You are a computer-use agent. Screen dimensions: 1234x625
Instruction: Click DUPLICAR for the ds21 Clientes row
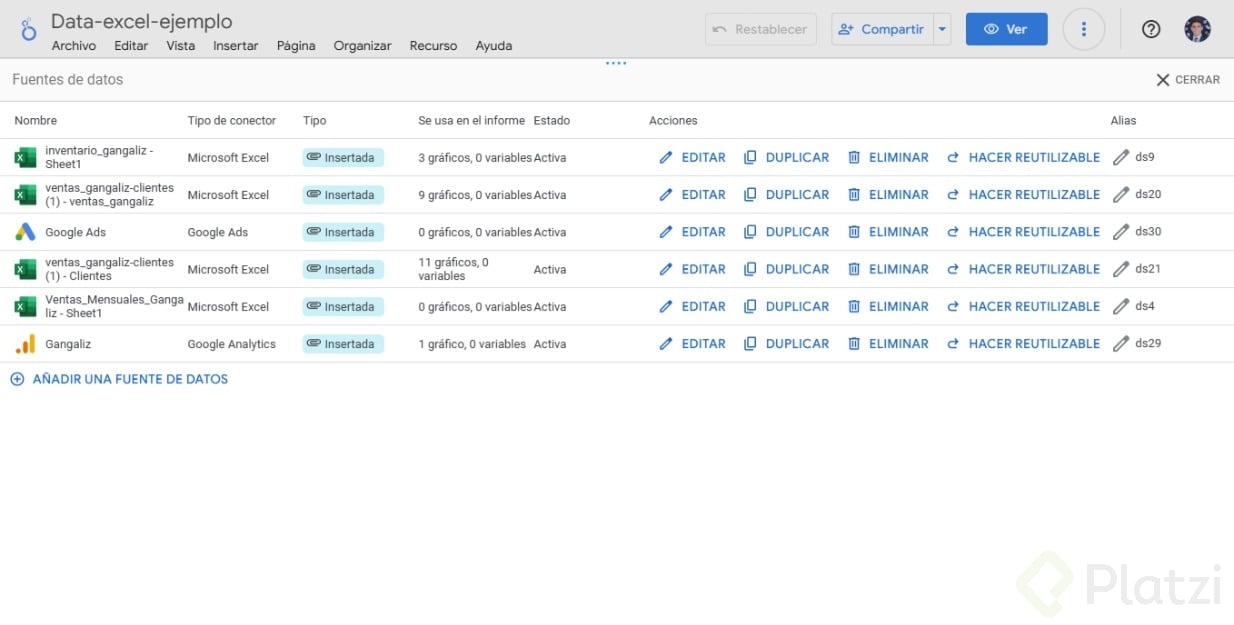pyautogui.click(x=786, y=269)
